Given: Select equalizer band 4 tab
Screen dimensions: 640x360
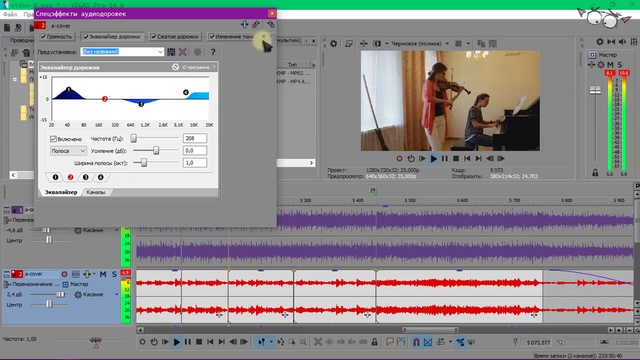Looking at the screenshot, I should 100,177.
